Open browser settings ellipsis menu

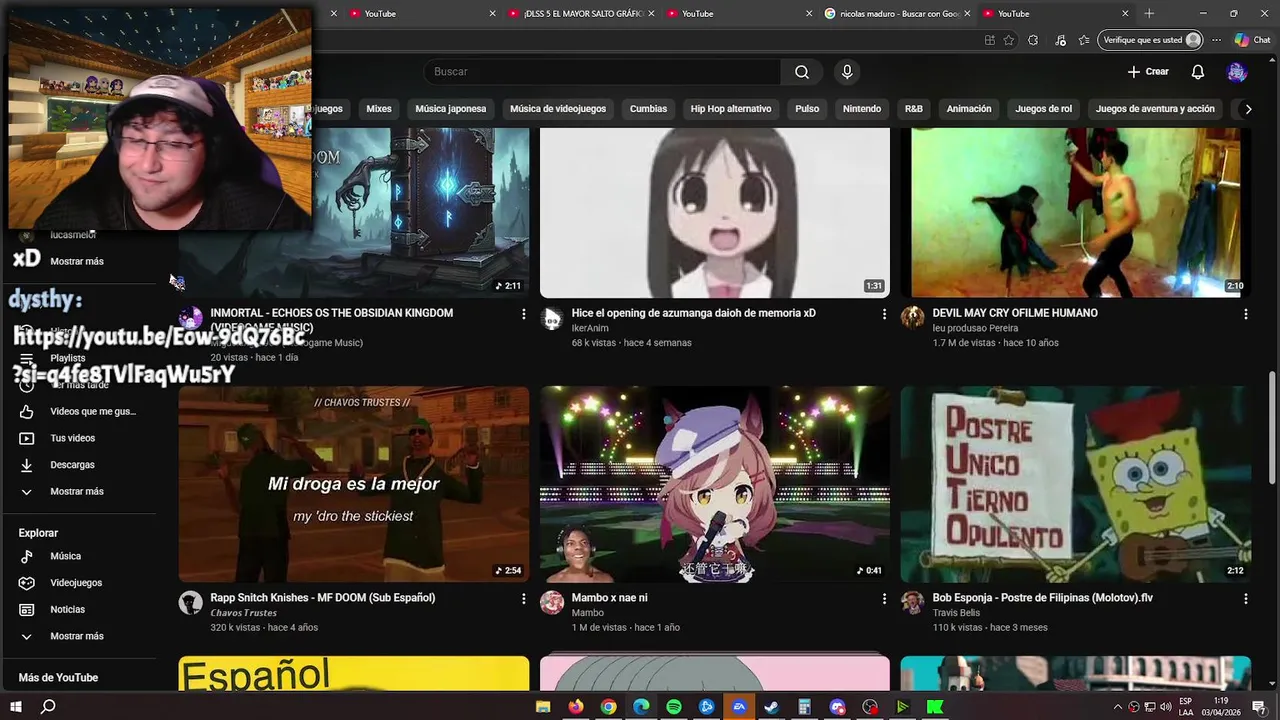[1217, 40]
